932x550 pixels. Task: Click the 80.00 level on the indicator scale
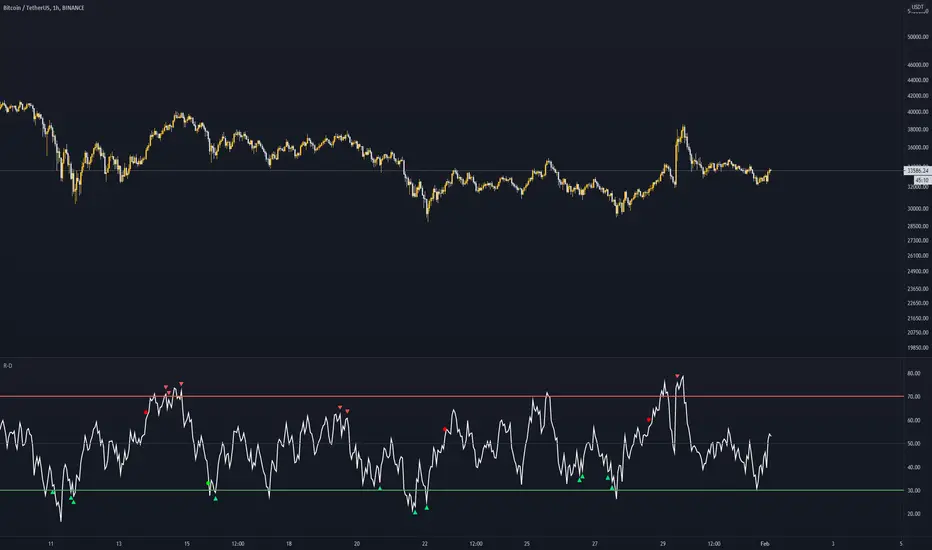tap(913, 373)
